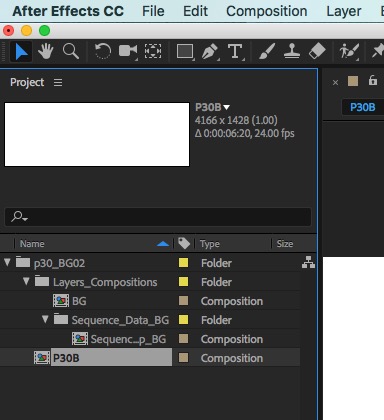Image resolution: width=384 pixels, height=420 pixels.
Task: Select the Pan Behind anchor point tool
Action: 153,52
